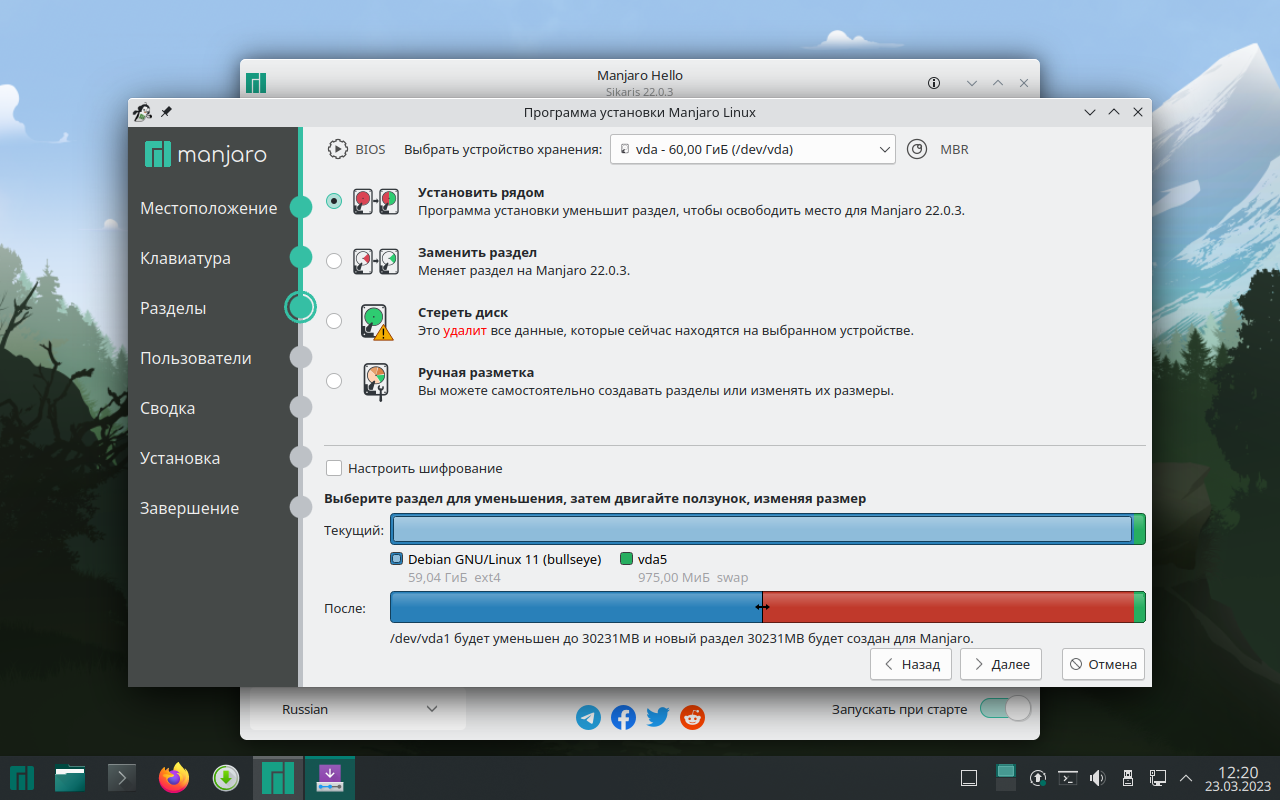Image resolution: width=1280 pixels, height=800 pixels.
Task: Select the 'Установить рядом' radio button
Action: [334, 201]
